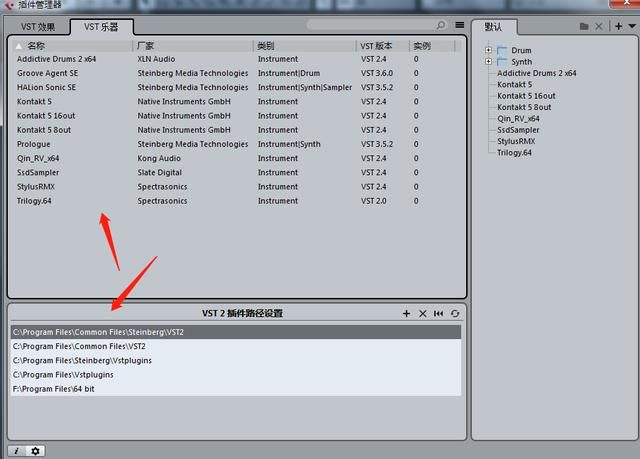Click the search magnifier icon
The height and width of the screenshot is (459, 640).
click(441, 25)
